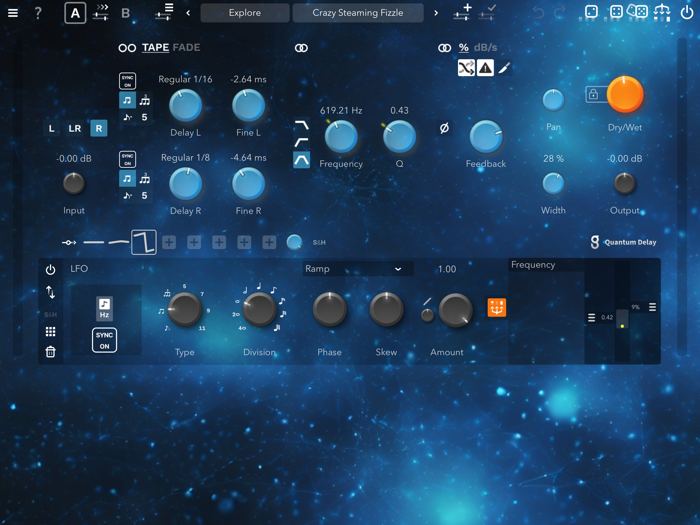
Task: Choose the high-pass filter shape
Action: (302, 142)
